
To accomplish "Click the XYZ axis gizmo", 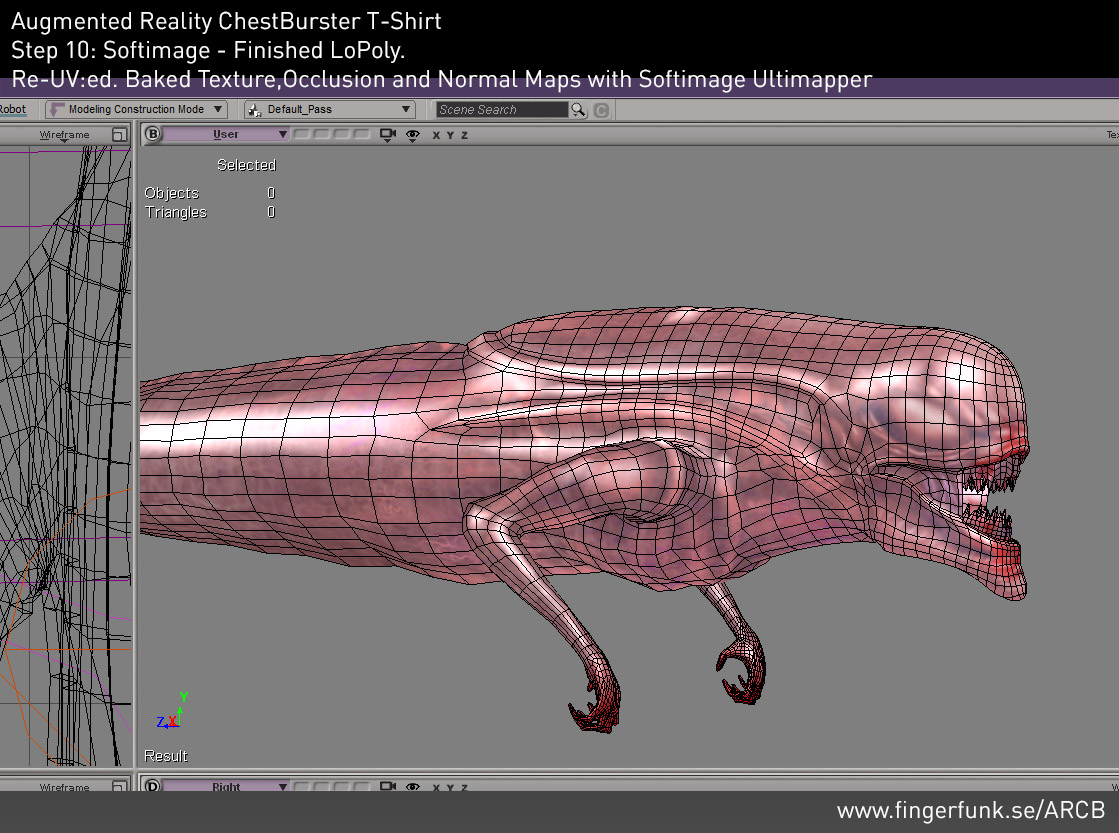I will click(172, 712).
